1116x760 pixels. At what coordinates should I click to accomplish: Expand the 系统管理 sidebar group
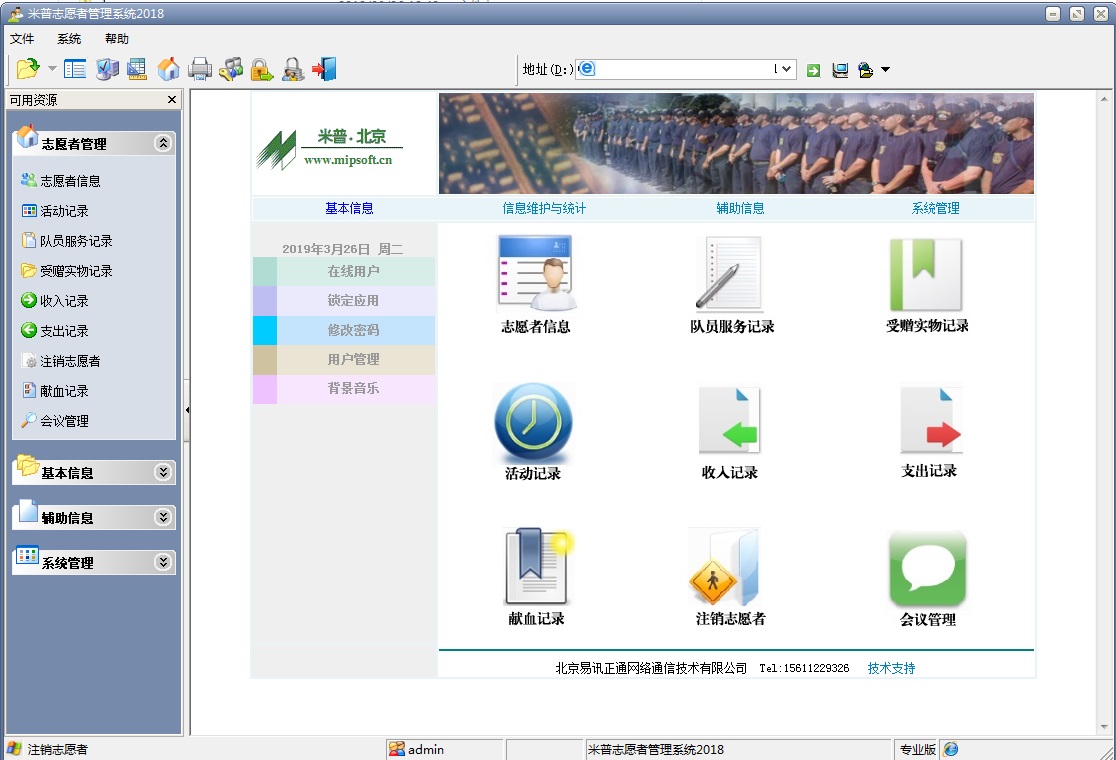point(163,562)
